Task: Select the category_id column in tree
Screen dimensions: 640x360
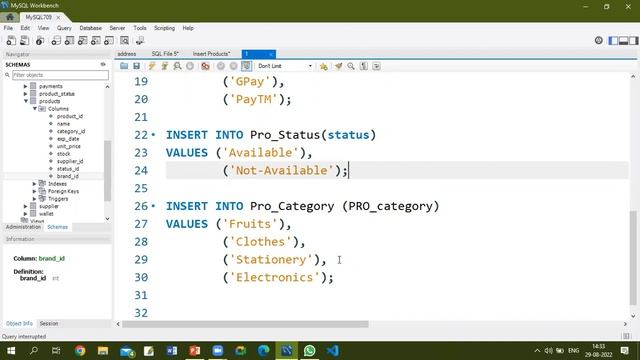Action: point(71,131)
